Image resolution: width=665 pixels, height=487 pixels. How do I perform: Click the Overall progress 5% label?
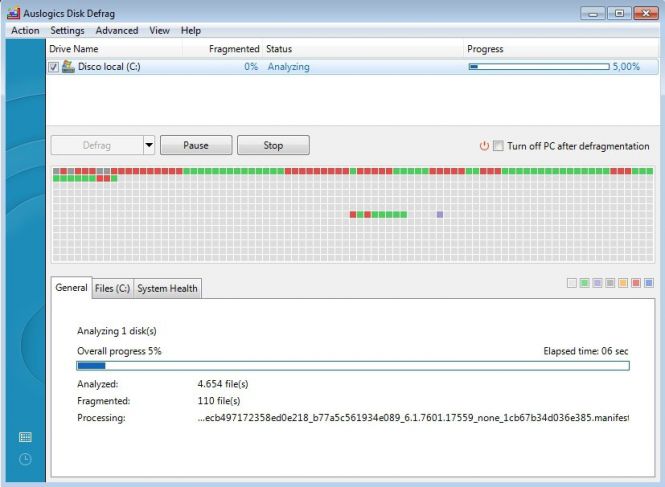(x=119, y=351)
